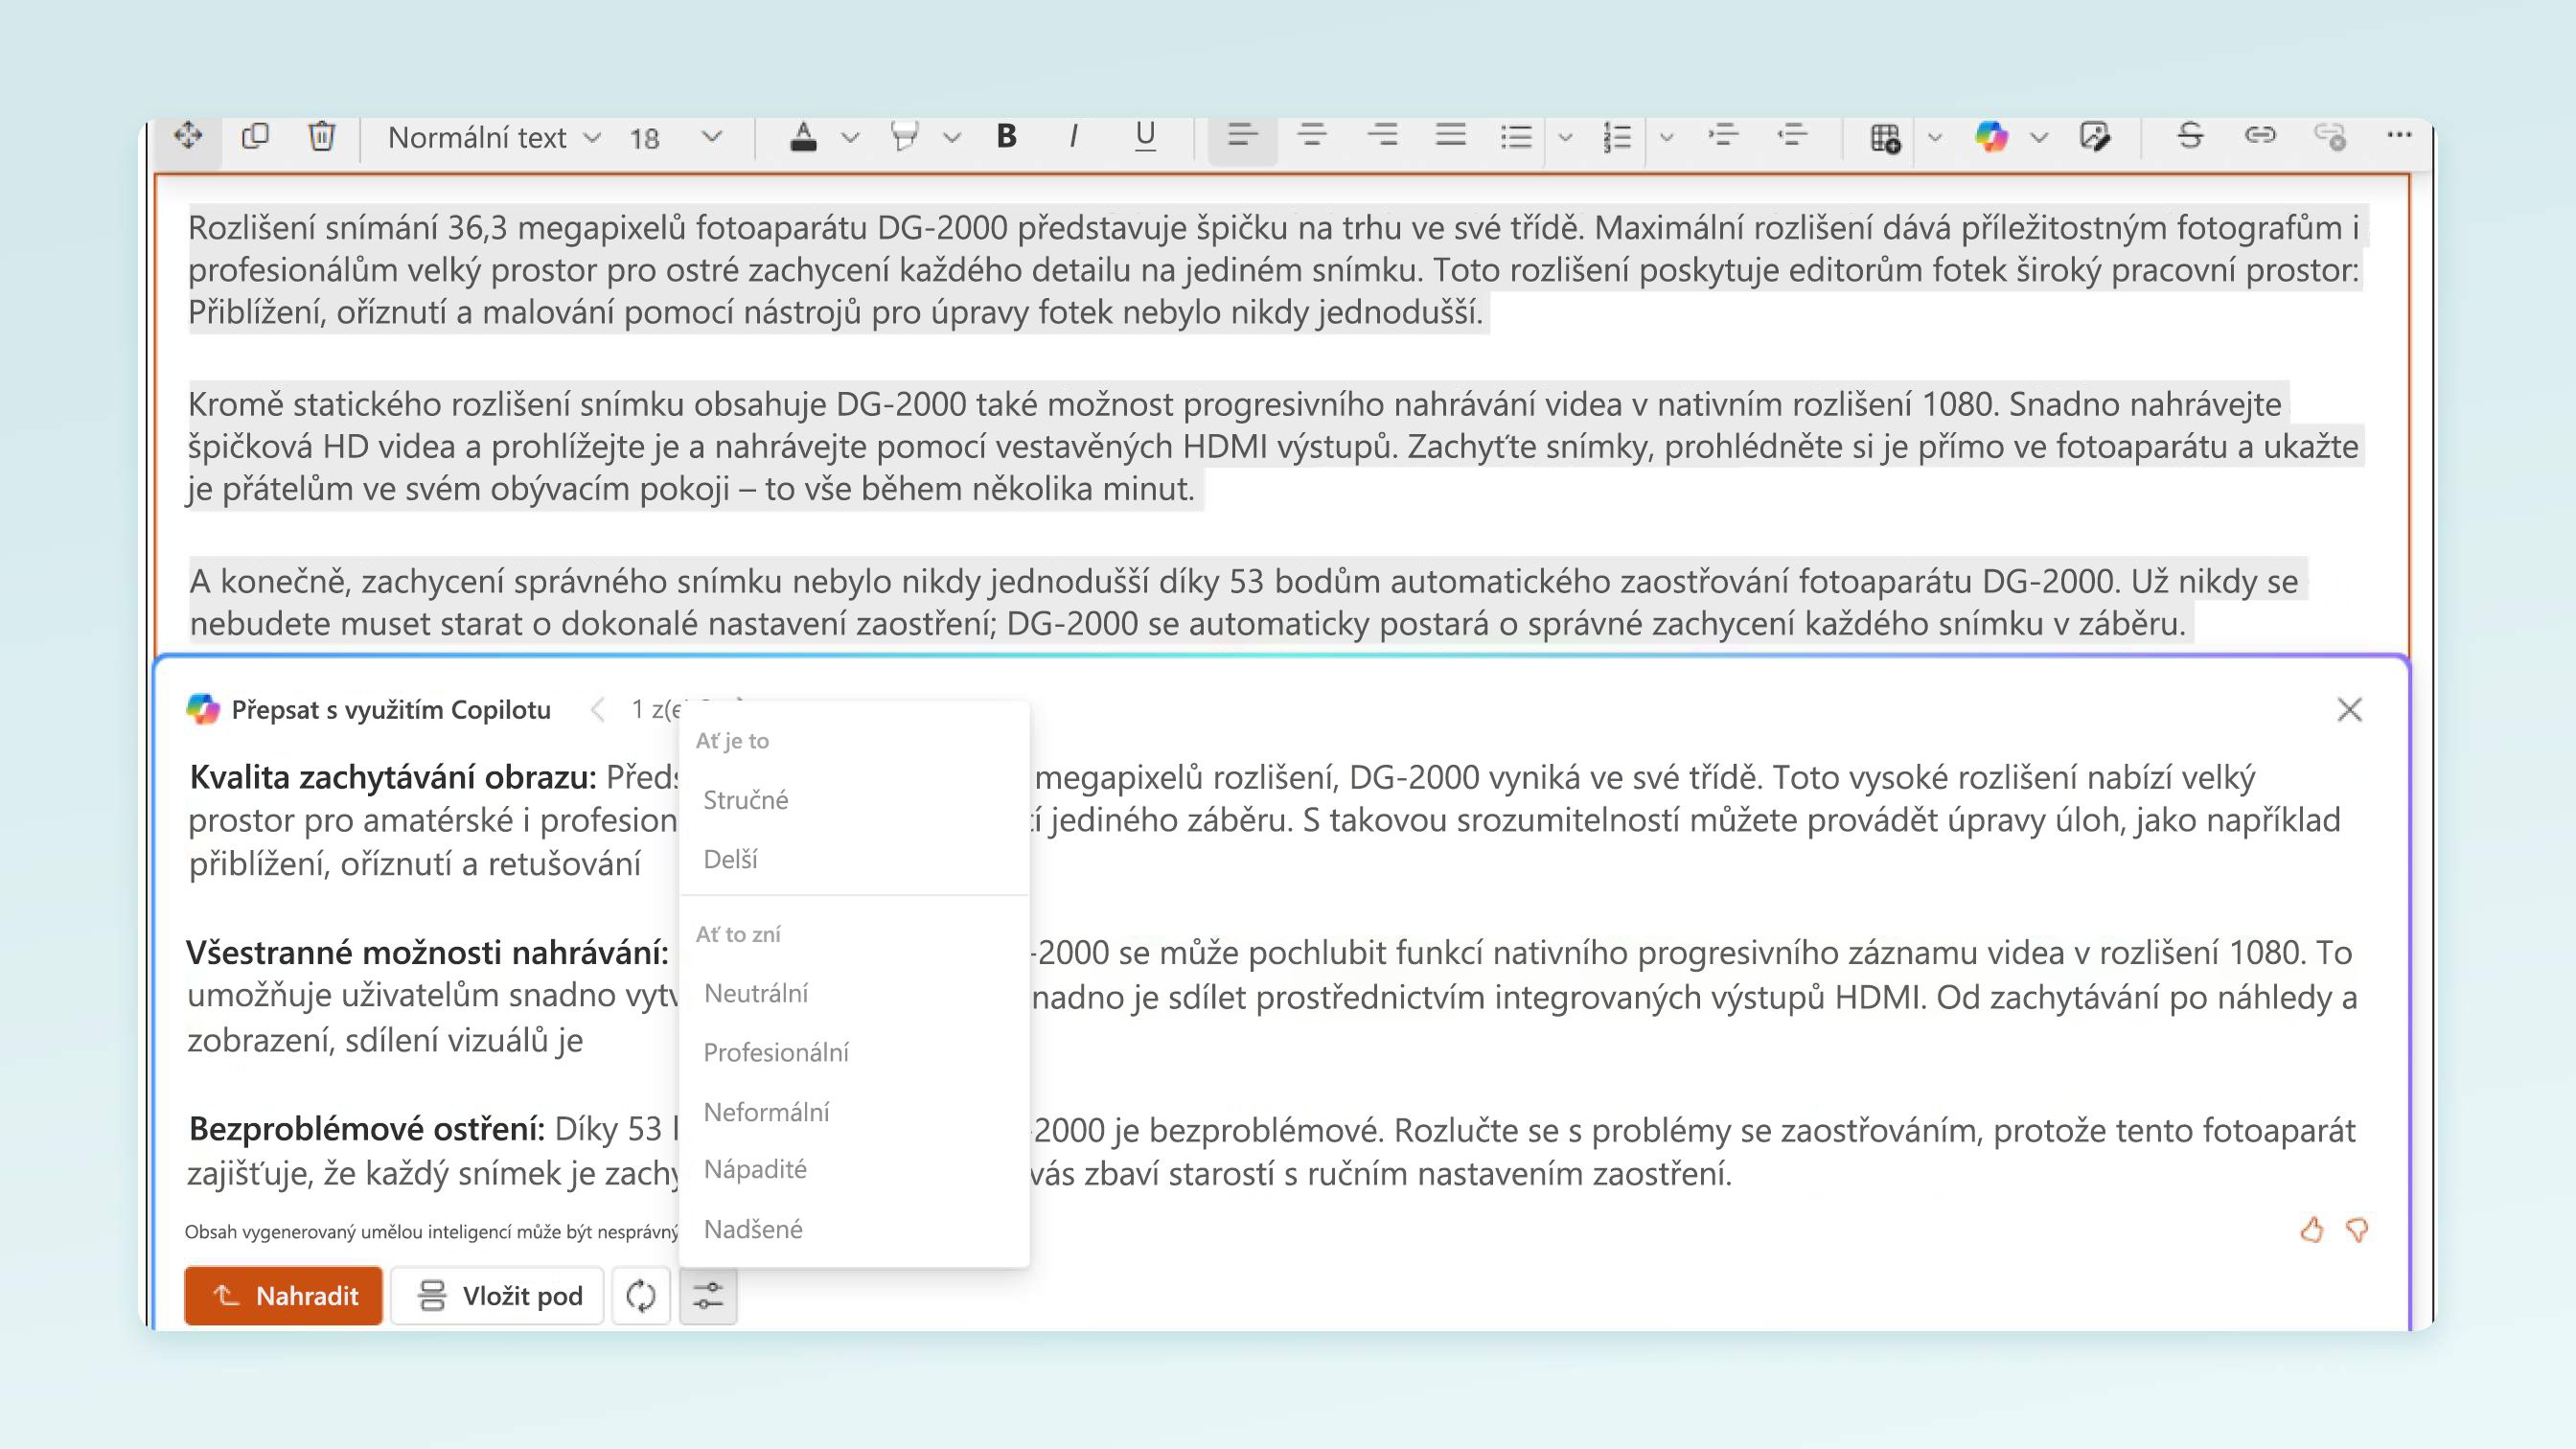Click the move web part icon

[x=187, y=135]
